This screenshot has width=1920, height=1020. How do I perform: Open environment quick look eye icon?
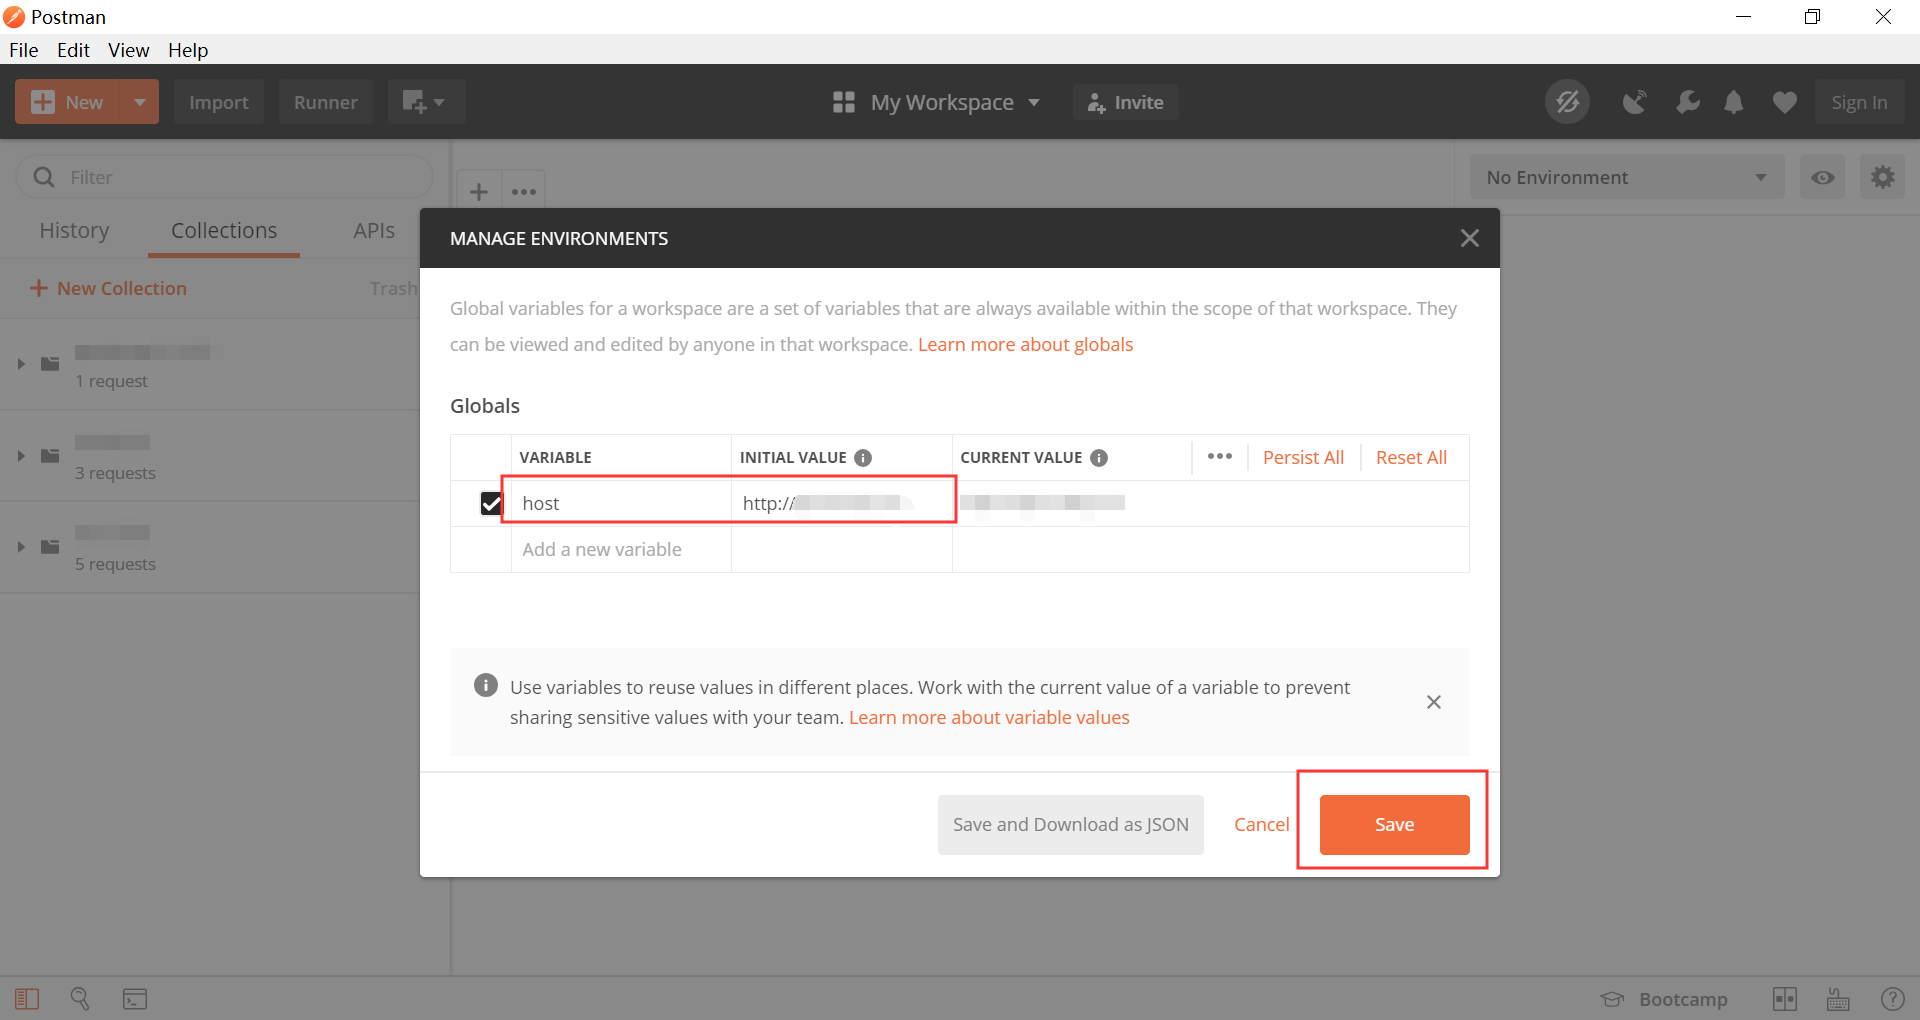click(1822, 178)
